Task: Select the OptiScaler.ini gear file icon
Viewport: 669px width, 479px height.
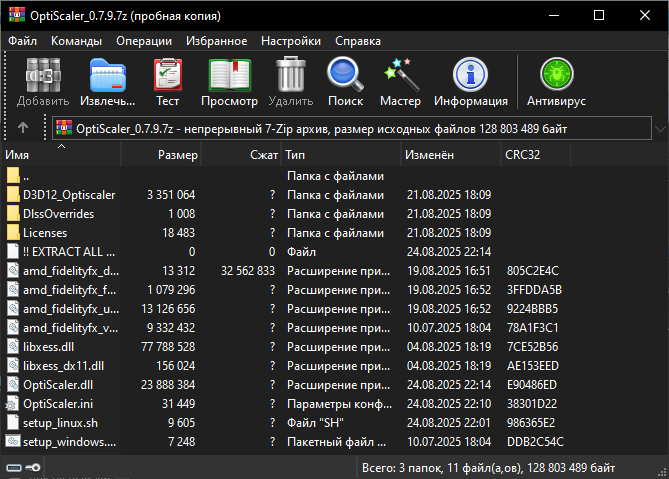Action: (12, 404)
